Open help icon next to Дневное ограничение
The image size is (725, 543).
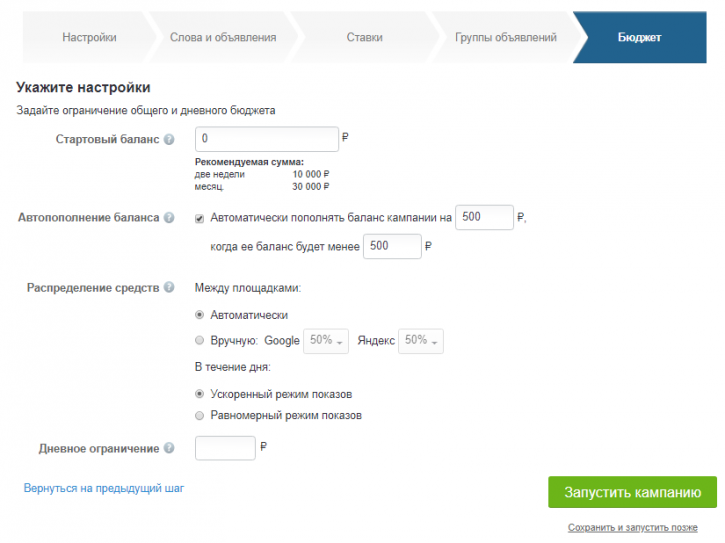(x=169, y=448)
